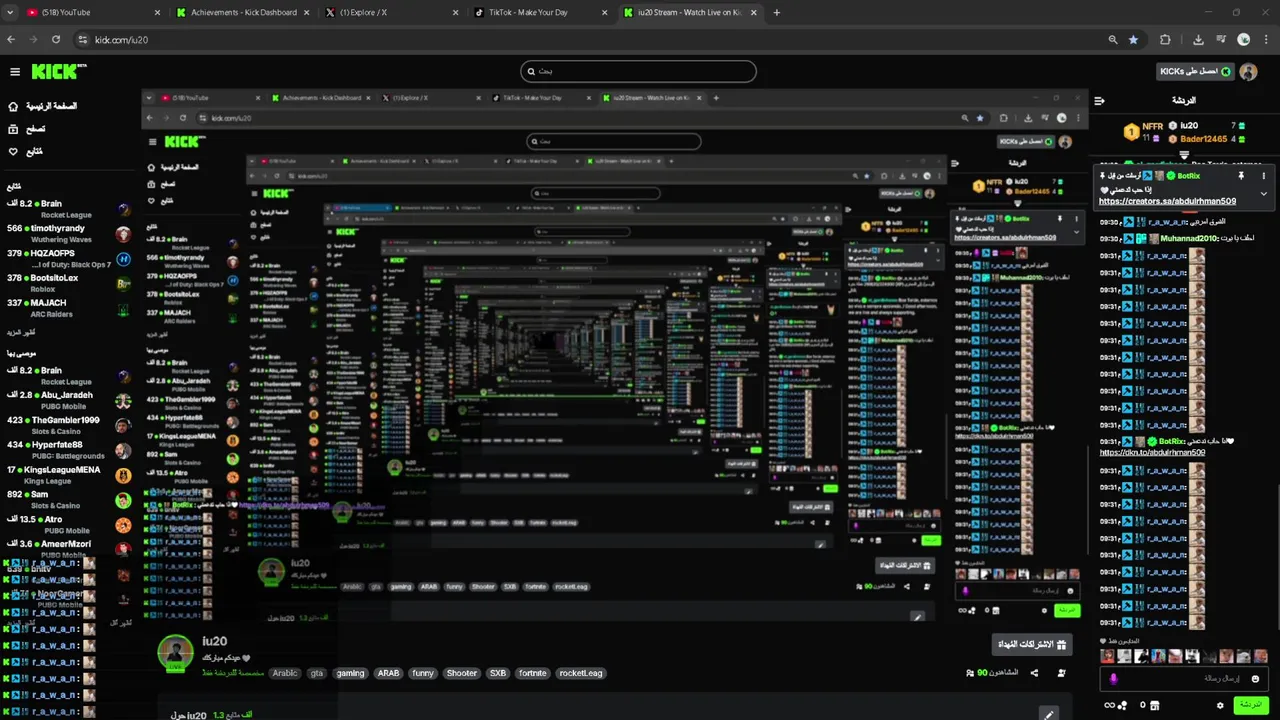Open timothyrandy's Wuthering Waves channel
The width and height of the screenshot is (1280, 720).
click(x=69, y=233)
